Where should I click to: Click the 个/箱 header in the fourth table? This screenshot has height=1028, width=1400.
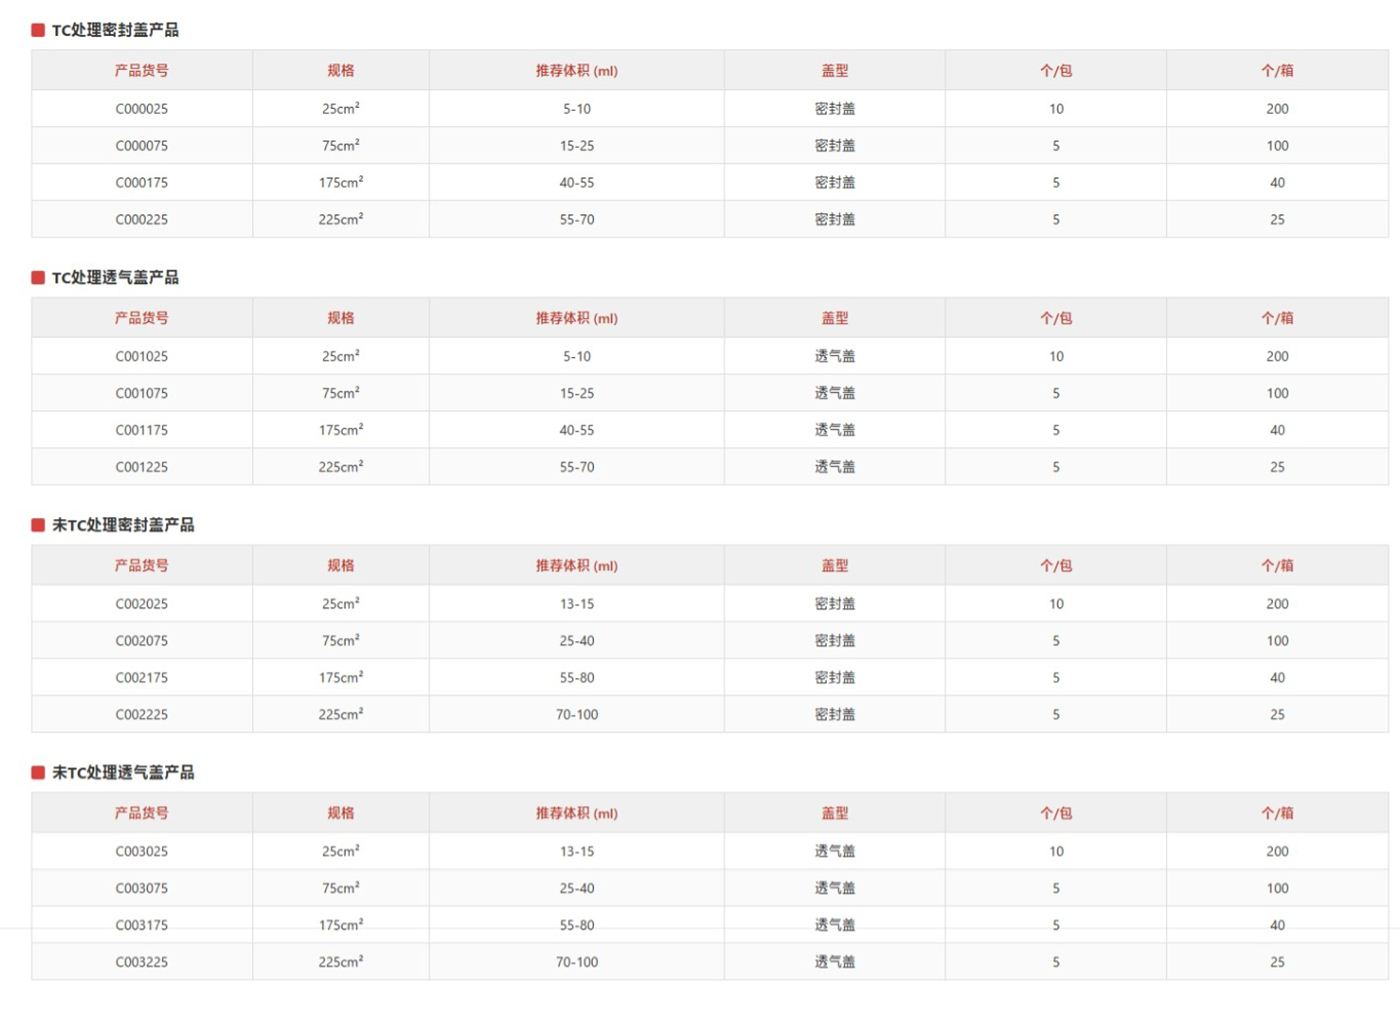pos(1277,813)
